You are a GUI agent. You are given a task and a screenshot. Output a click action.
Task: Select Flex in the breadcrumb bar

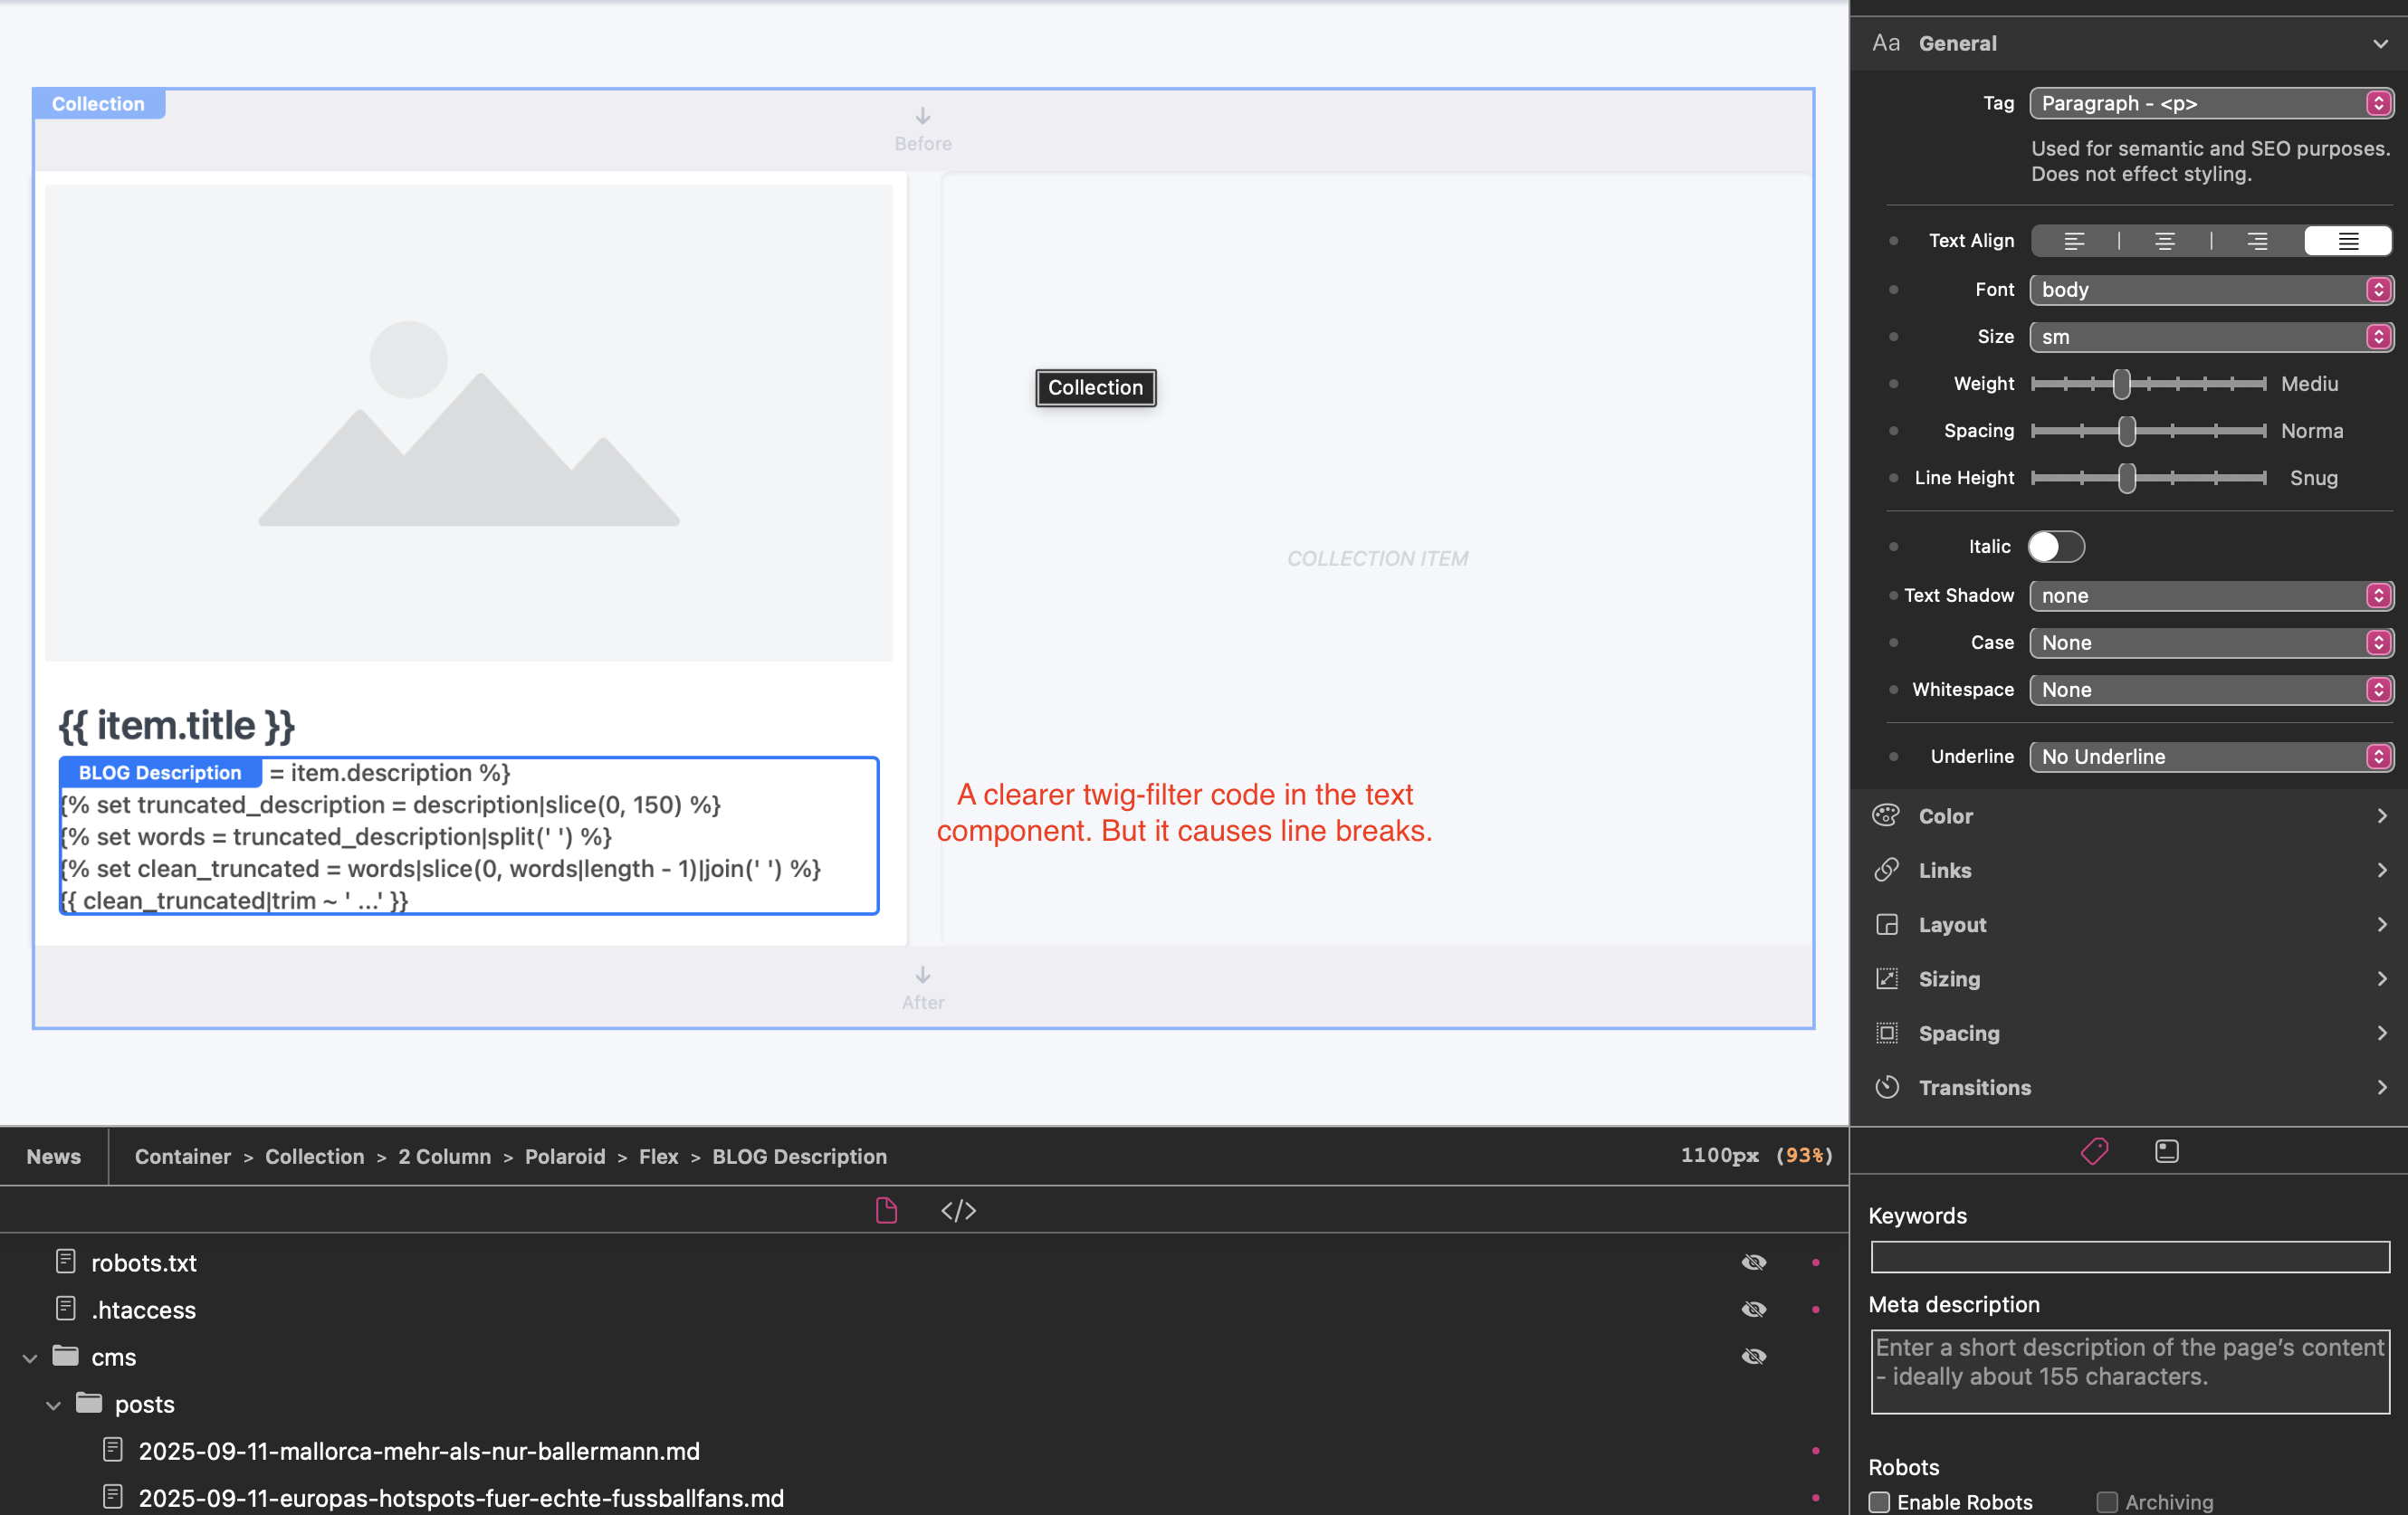[x=659, y=1156]
